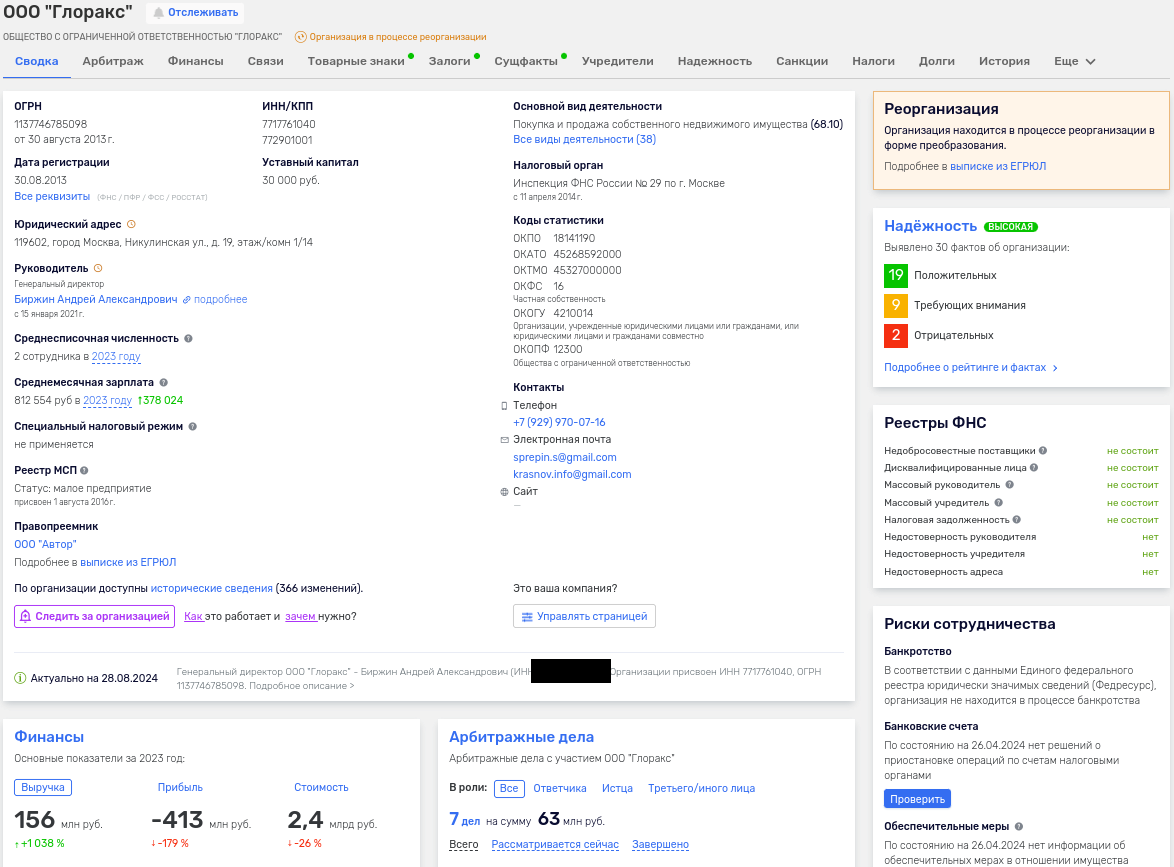Click the info icon by Актуально на 28.08.2024
This screenshot has height=867, width=1174.
click(20, 678)
